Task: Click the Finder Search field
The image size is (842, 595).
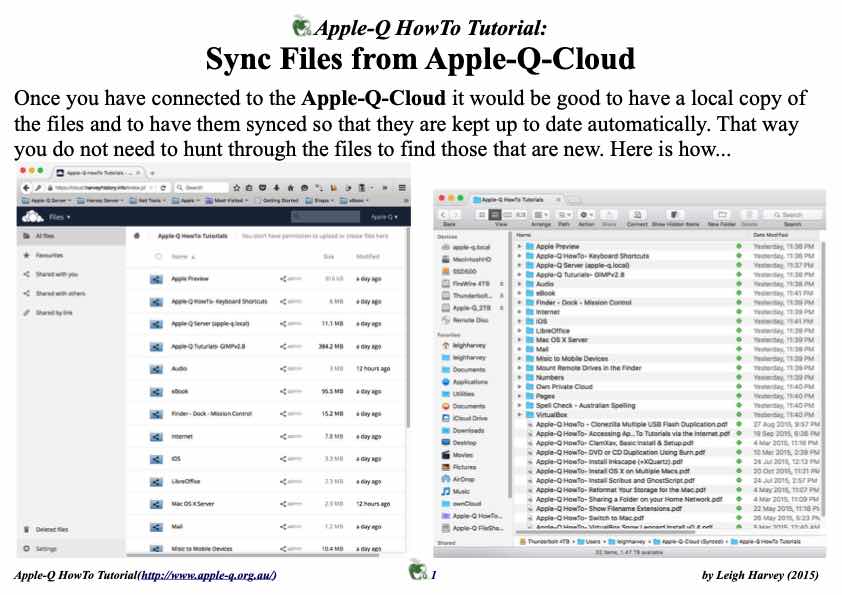Action: pyautogui.click(x=792, y=215)
